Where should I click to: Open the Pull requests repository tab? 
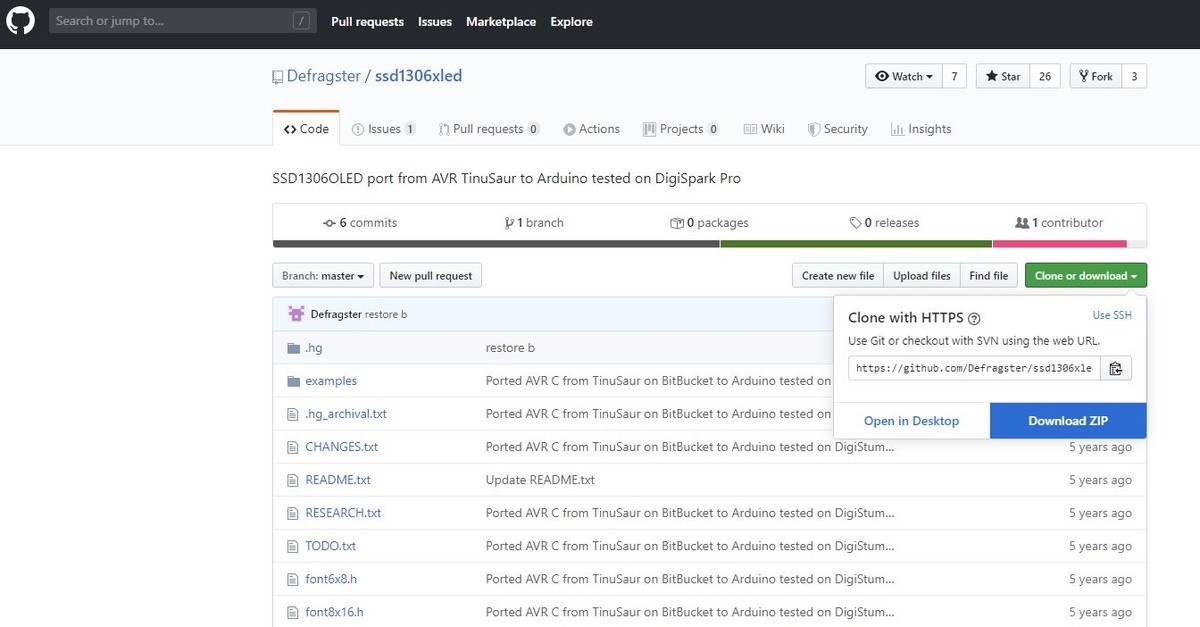487,129
